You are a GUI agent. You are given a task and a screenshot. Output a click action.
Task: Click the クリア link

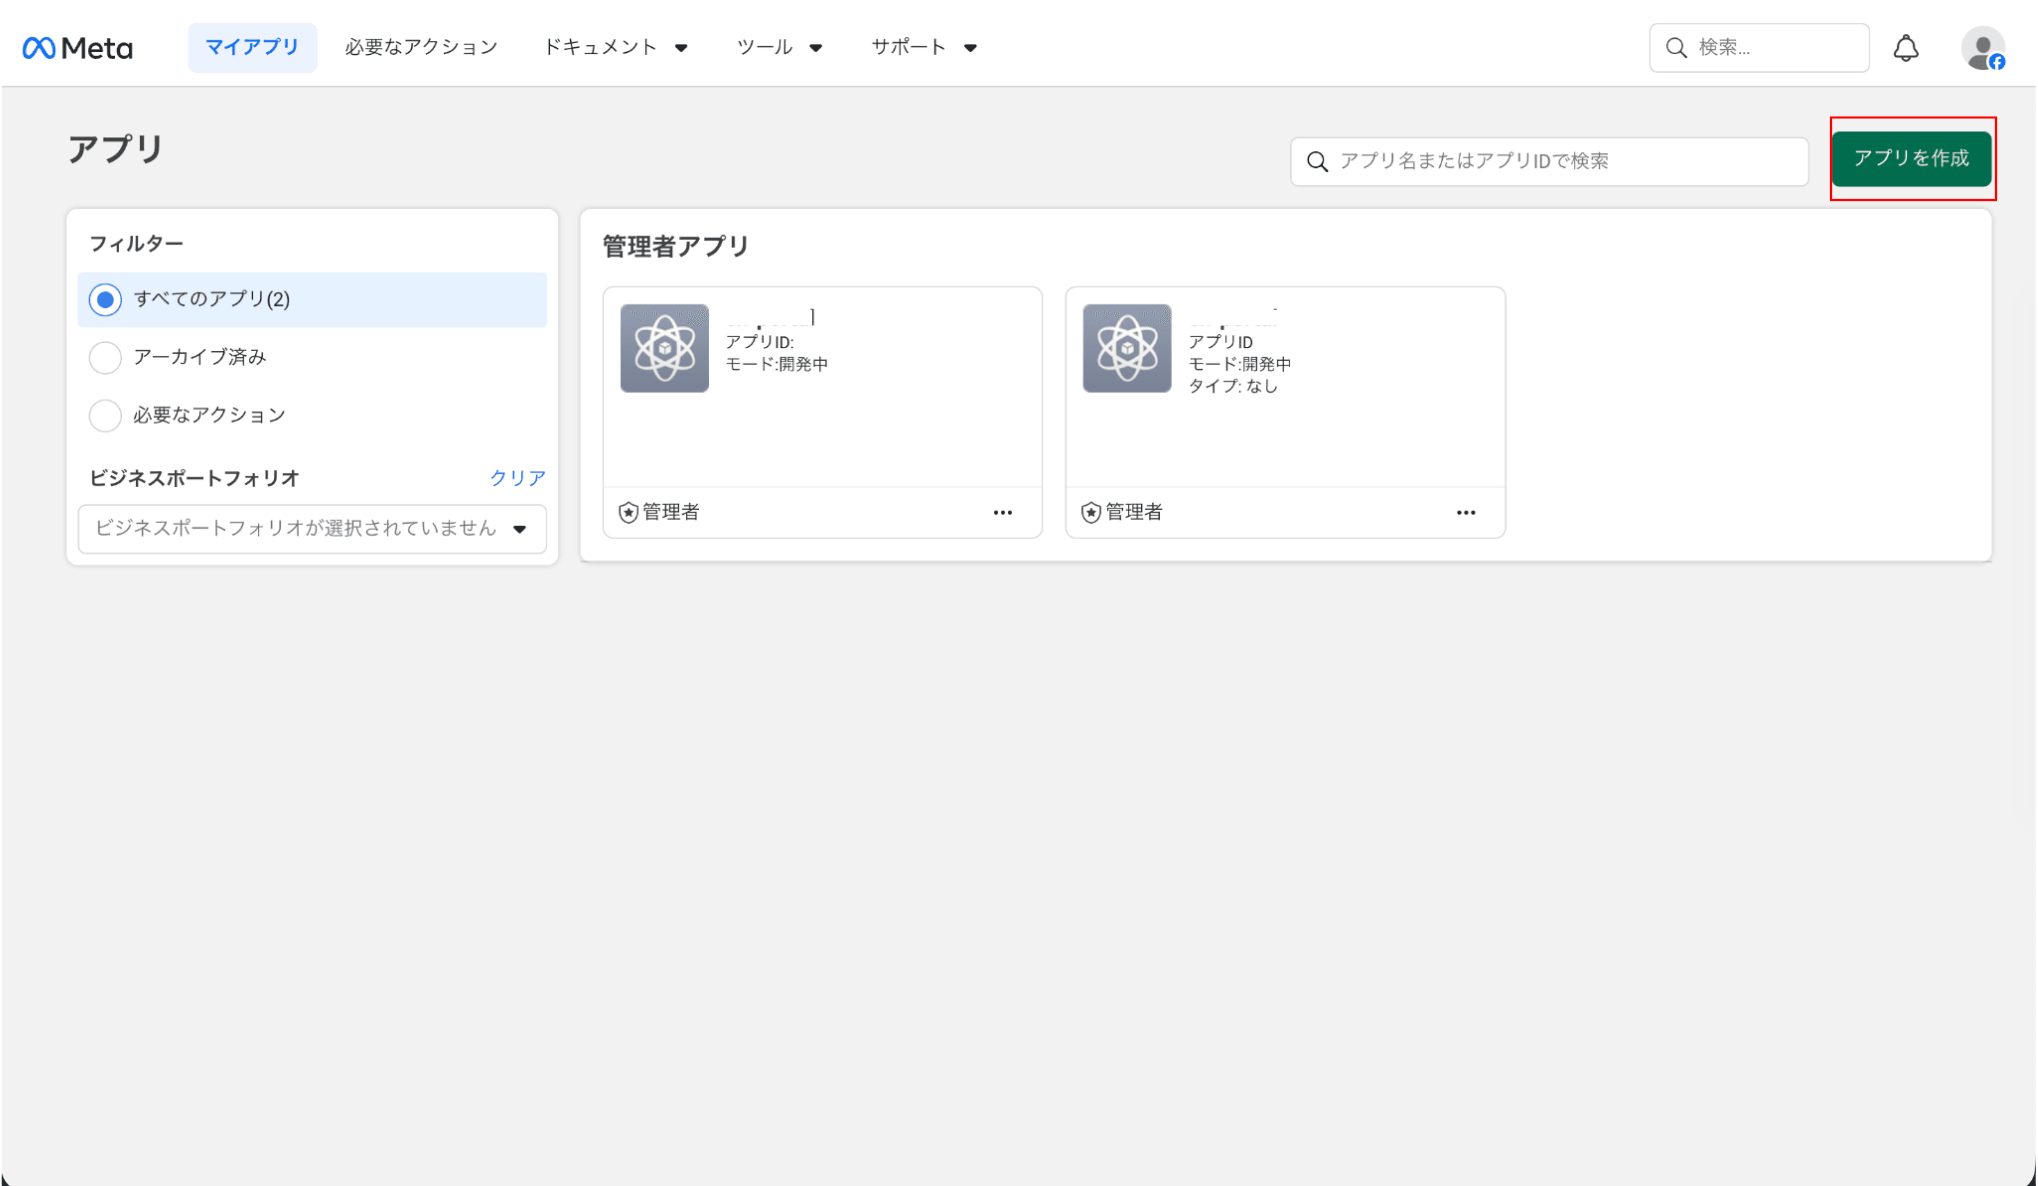517,478
